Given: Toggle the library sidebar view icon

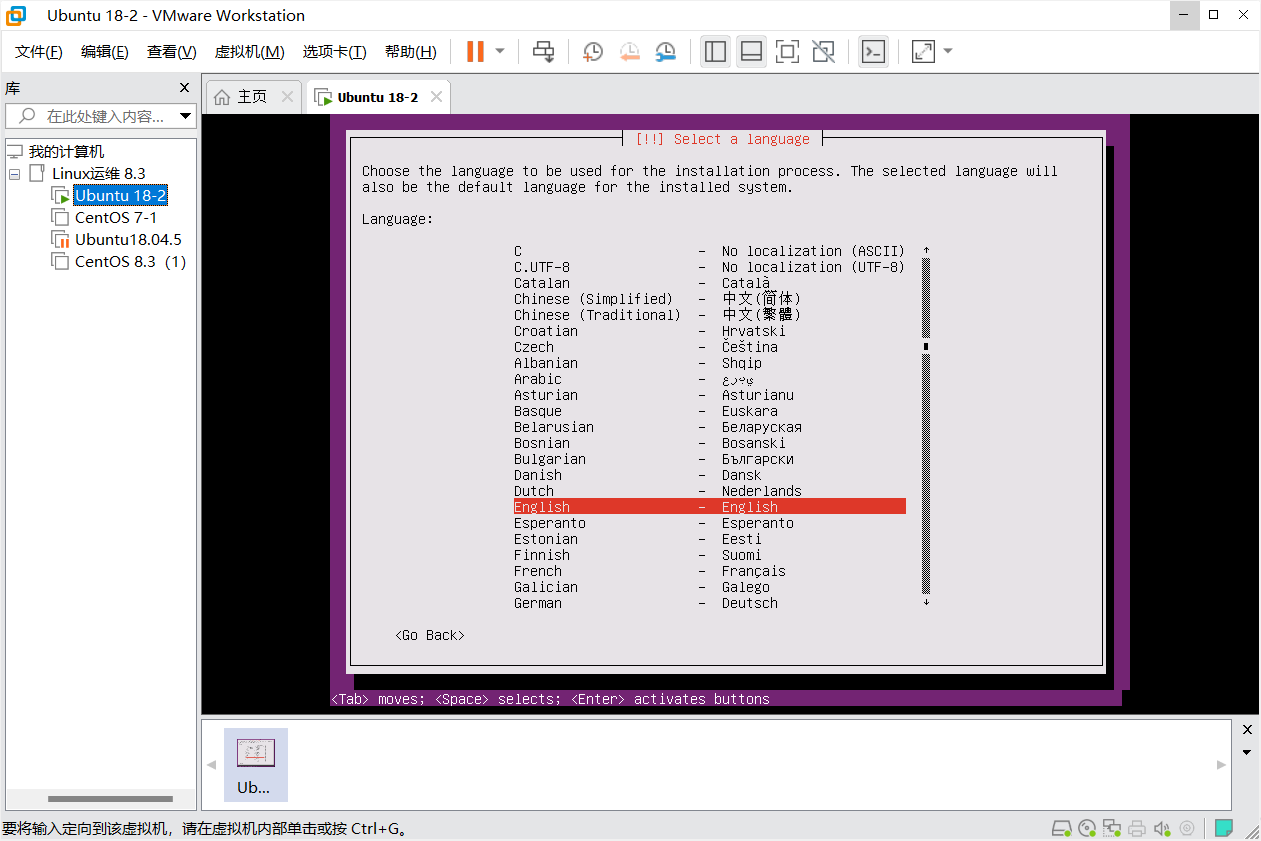Looking at the screenshot, I should 715,52.
